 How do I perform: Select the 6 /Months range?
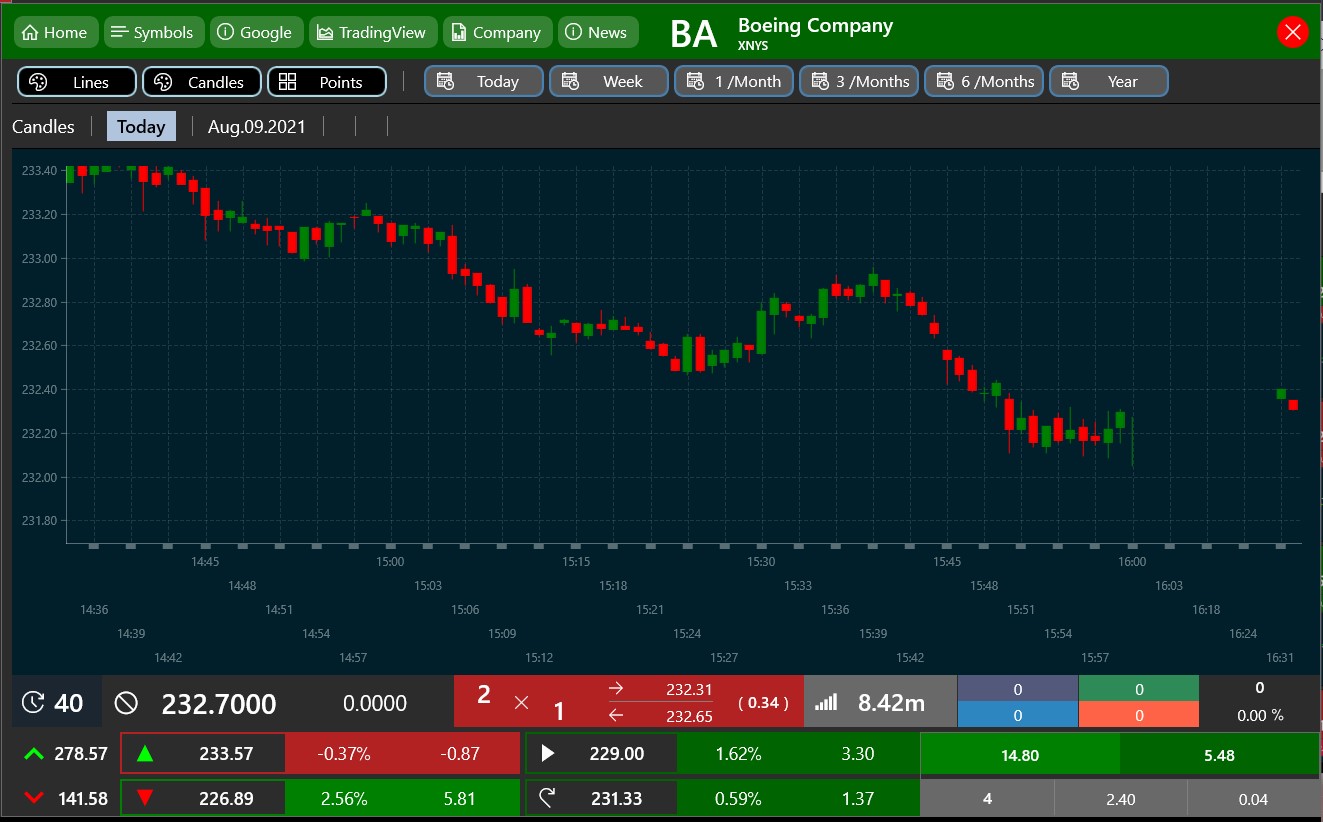984,82
